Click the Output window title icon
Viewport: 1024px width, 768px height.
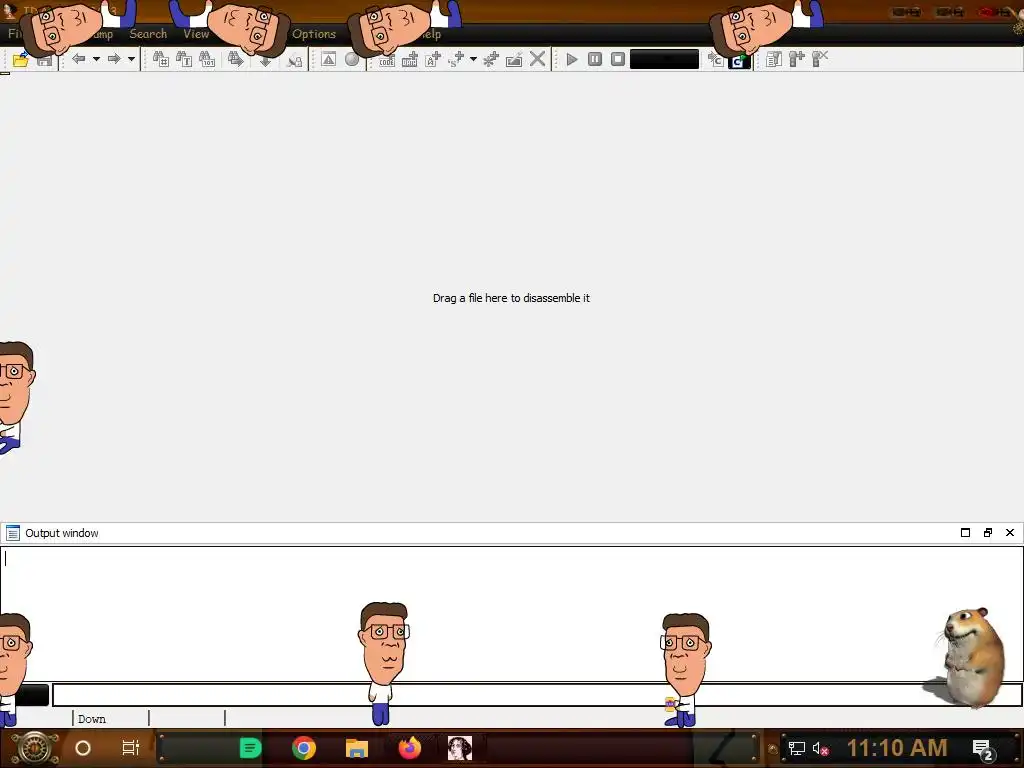coord(12,533)
